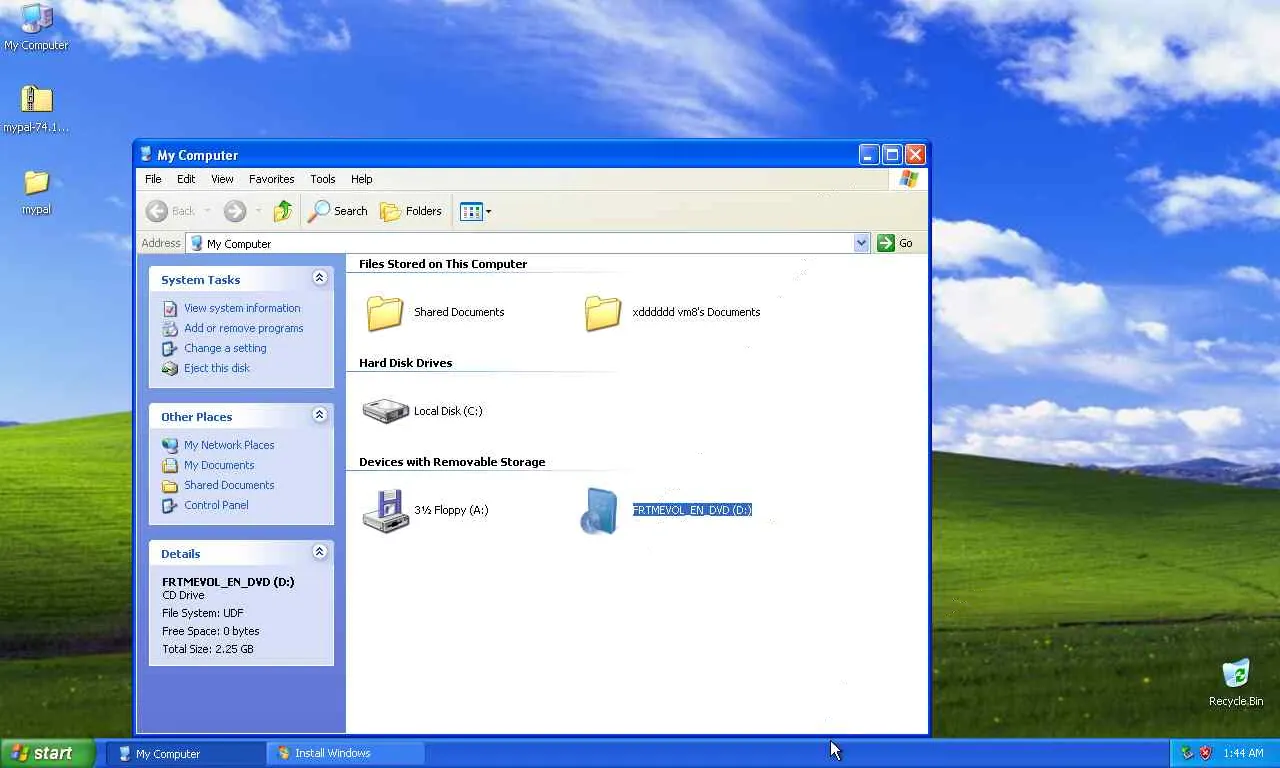The width and height of the screenshot is (1280, 768).
Task: Collapse the Other Places panel
Action: (x=320, y=415)
